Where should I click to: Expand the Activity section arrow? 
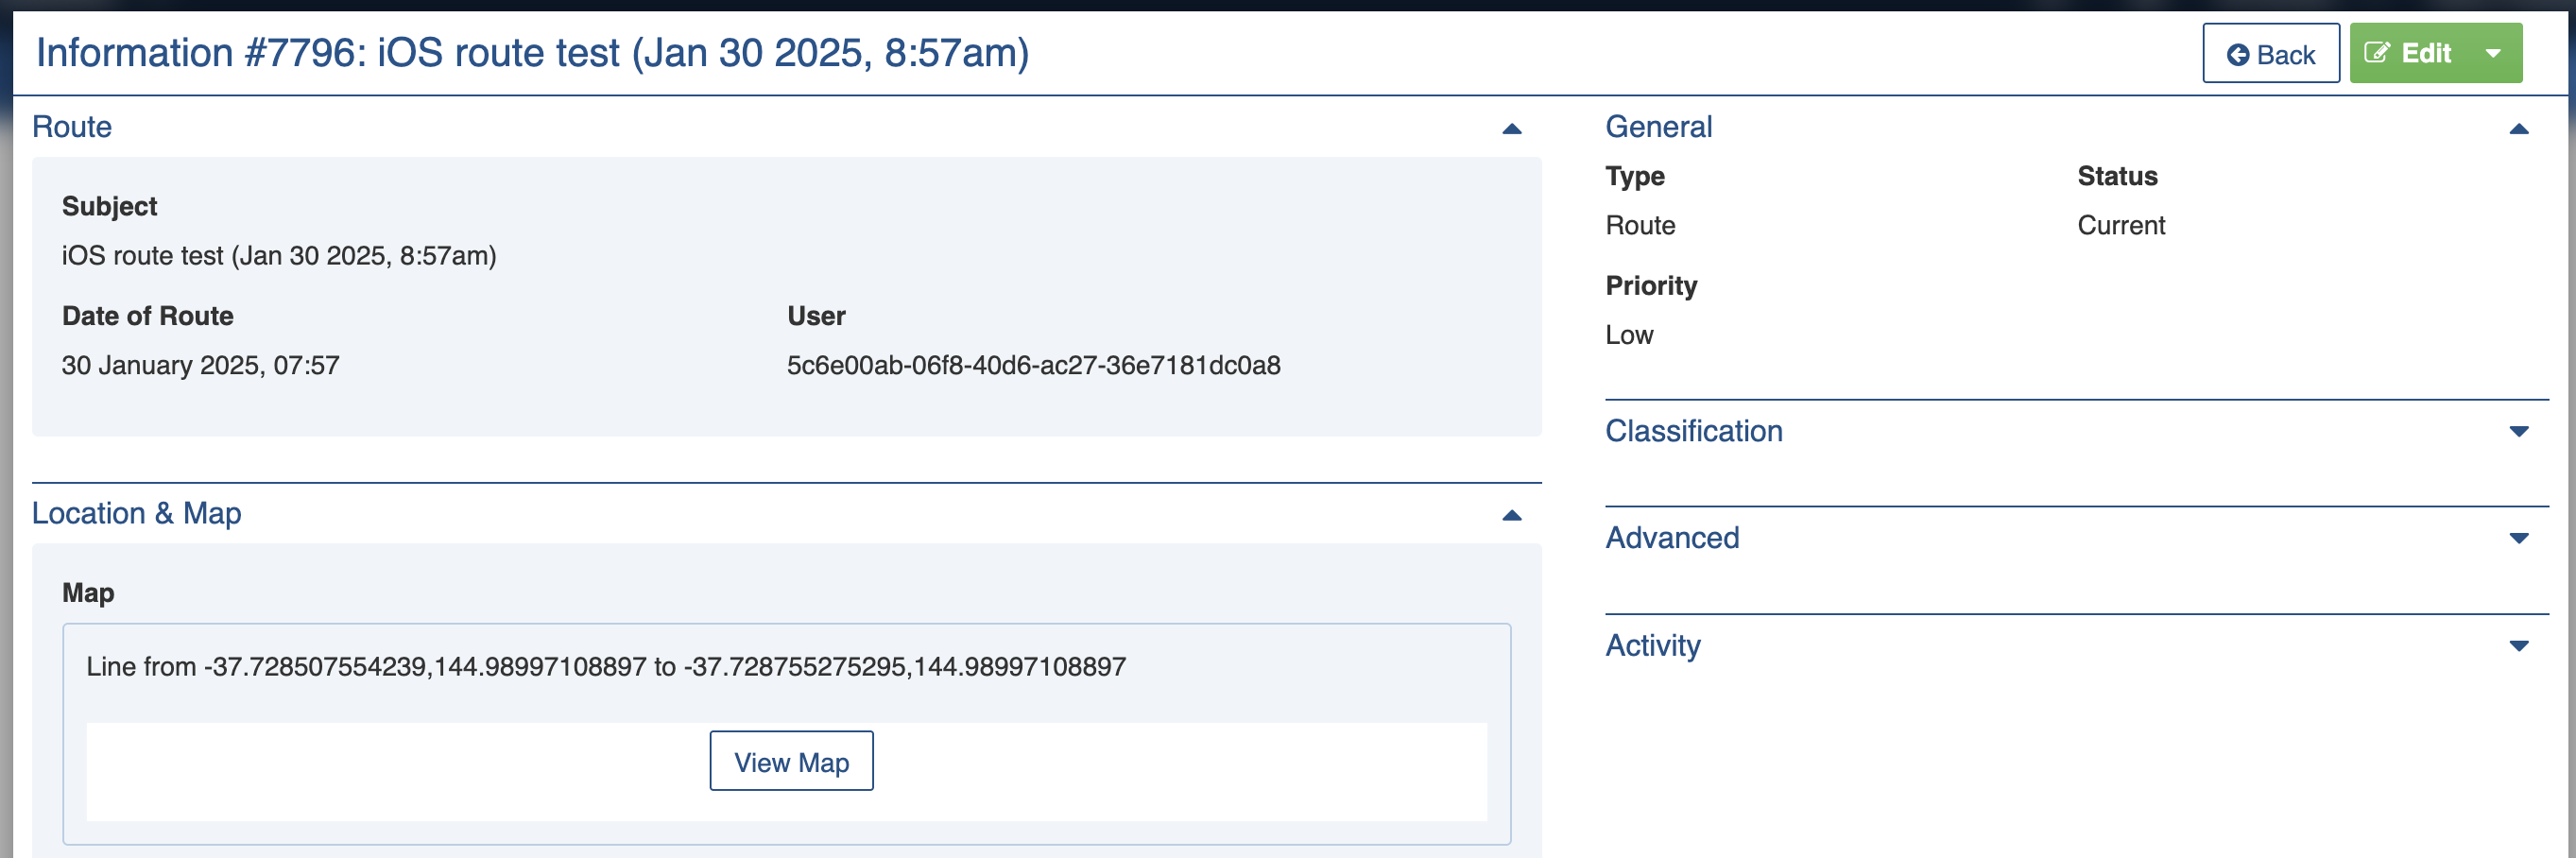click(x=2518, y=646)
